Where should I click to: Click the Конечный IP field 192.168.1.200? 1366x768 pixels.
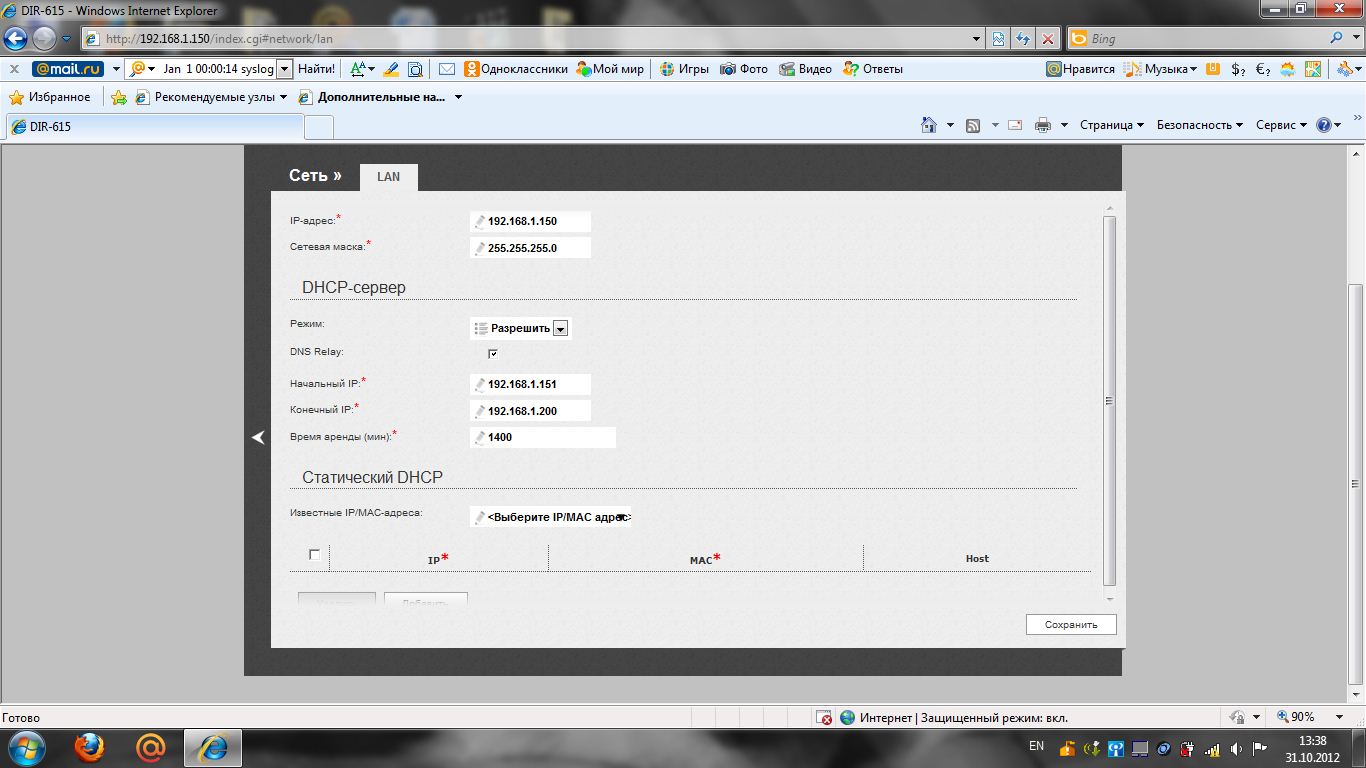530,411
